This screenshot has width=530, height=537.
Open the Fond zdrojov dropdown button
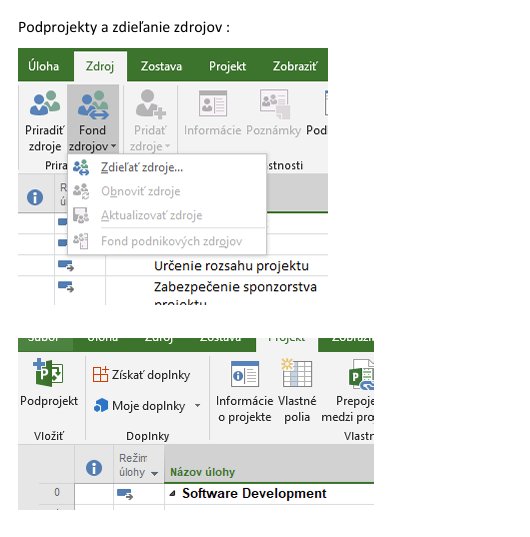pos(93,119)
